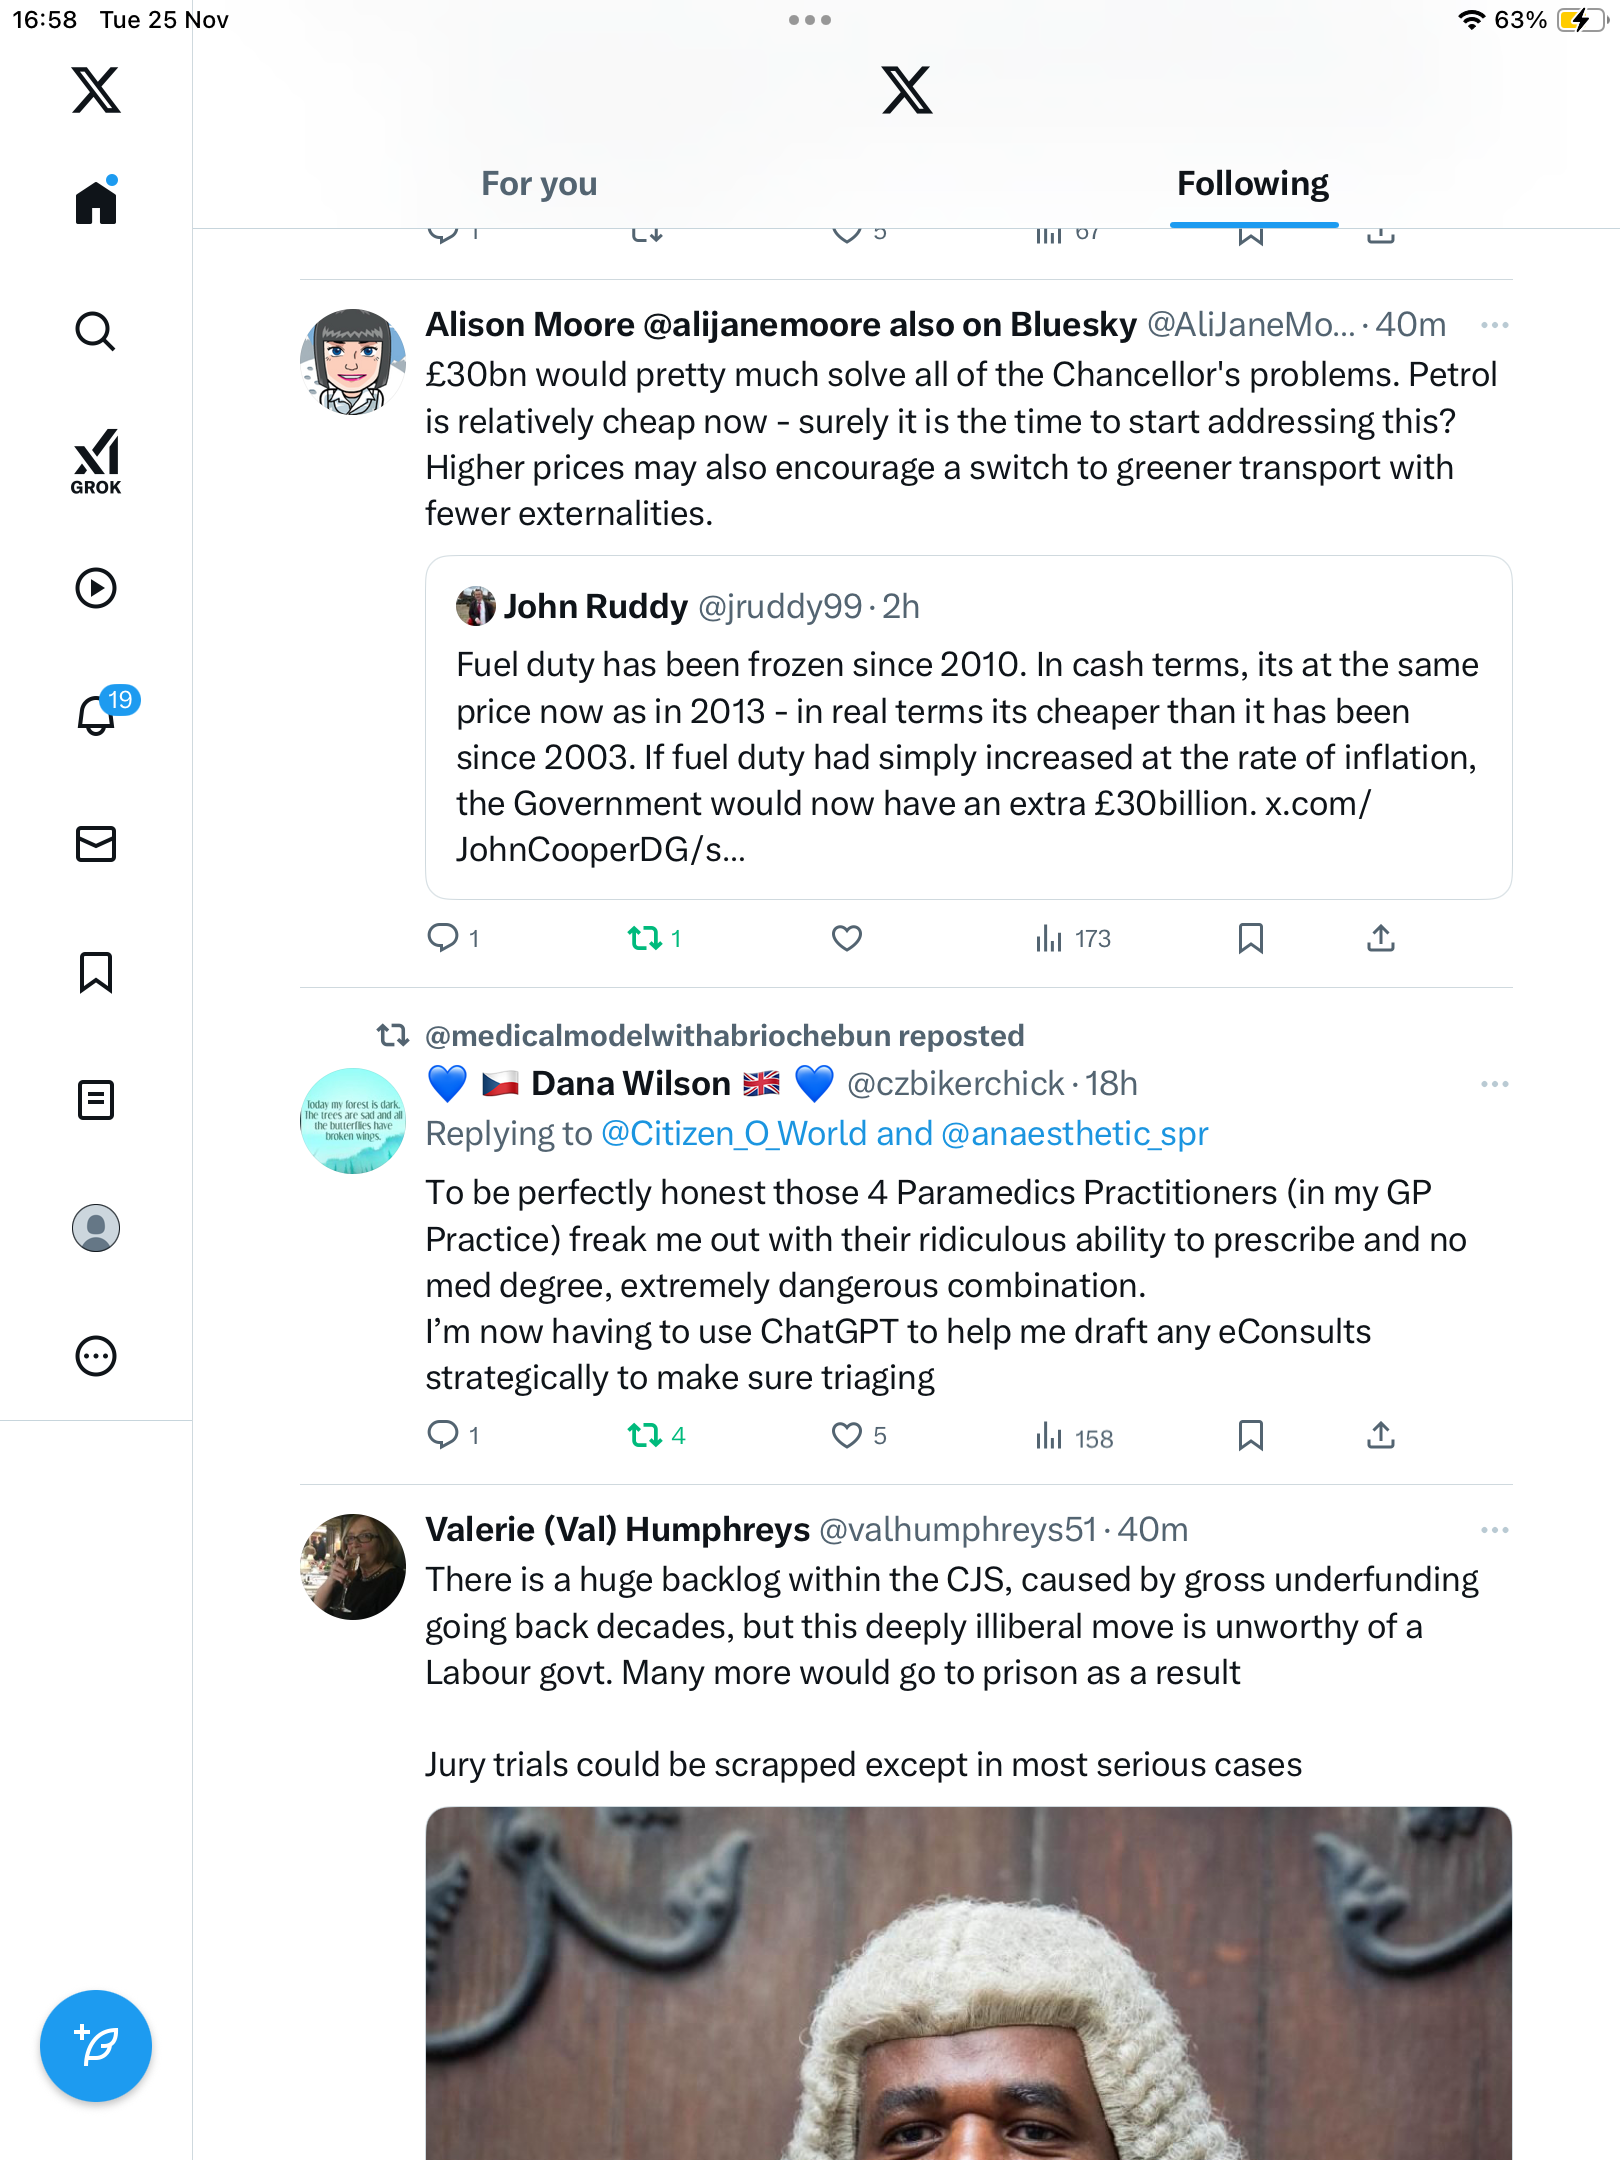Undo repost on Dana Wilson's post
Viewport: 1620px width, 2160px height.
point(645,1436)
